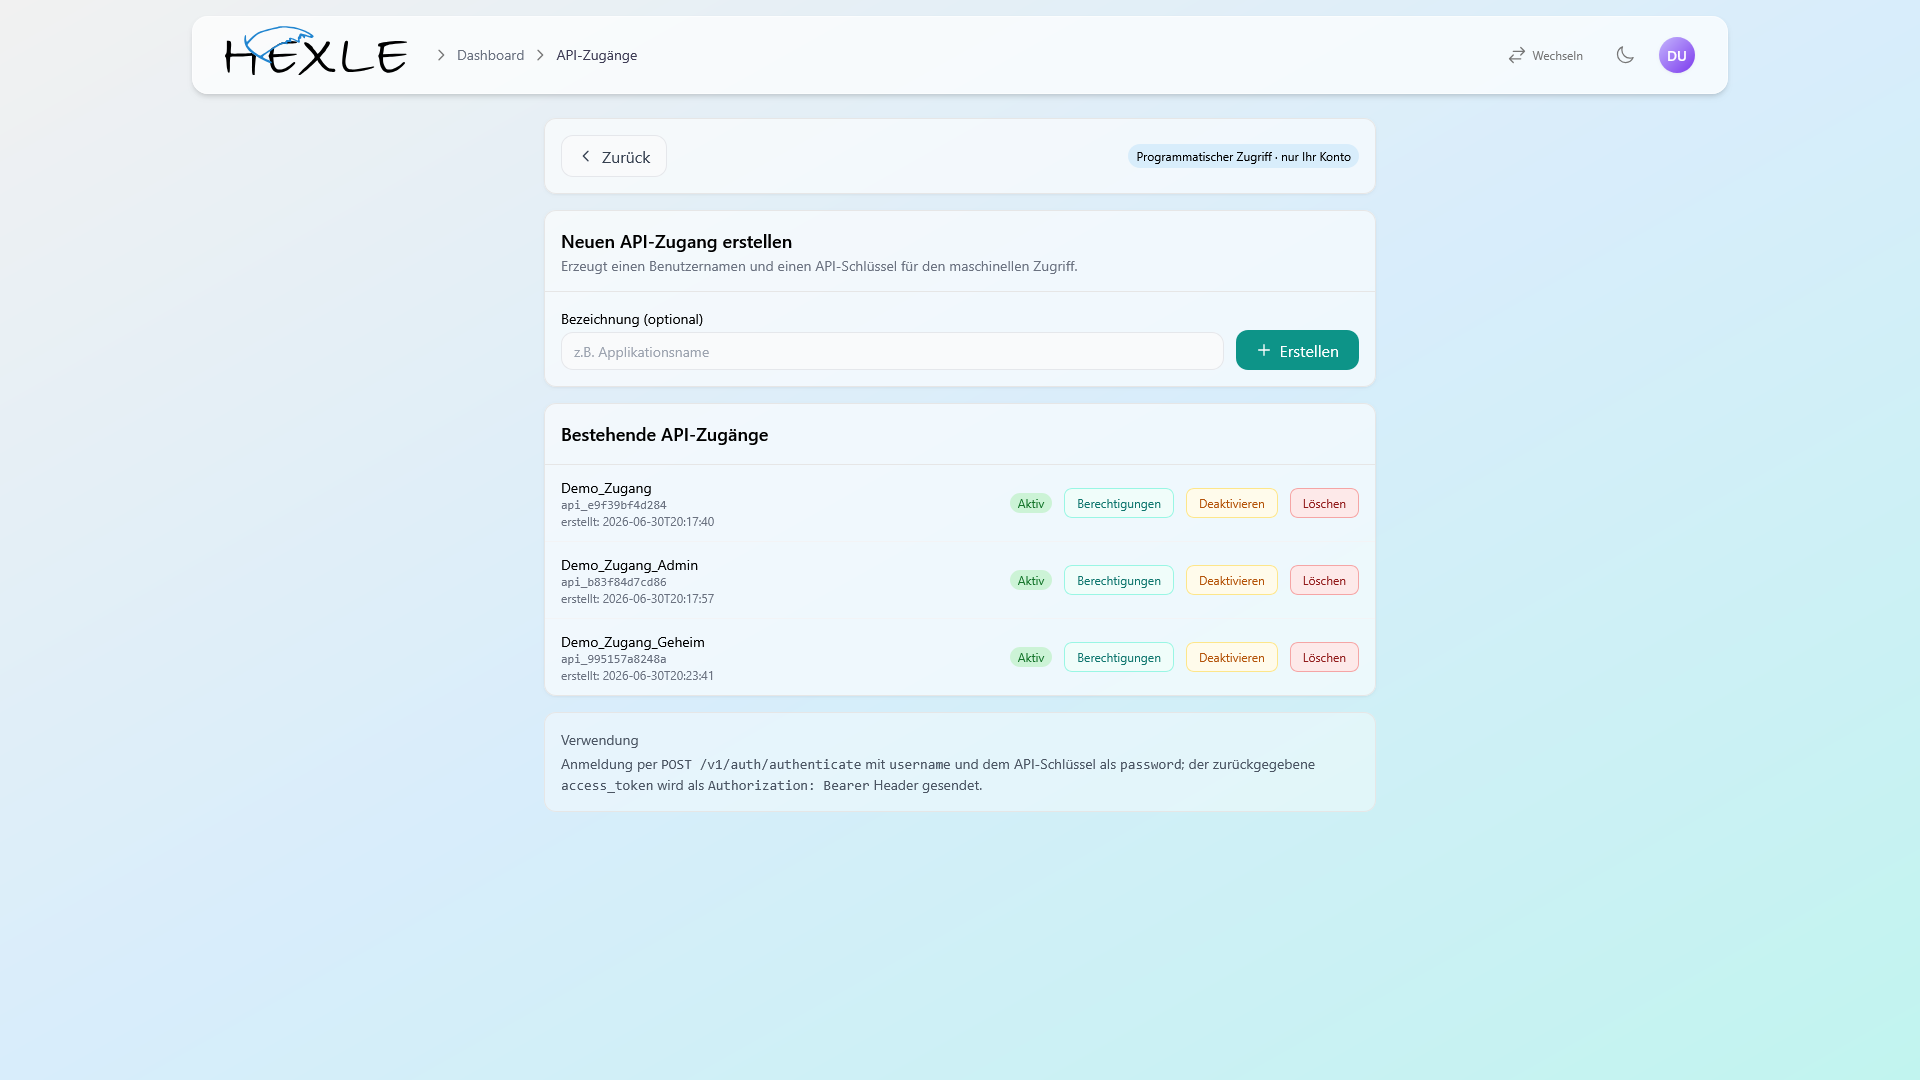Click the Verwendung heading
Image resolution: width=1920 pixels, height=1080 pixels.
(599, 740)
